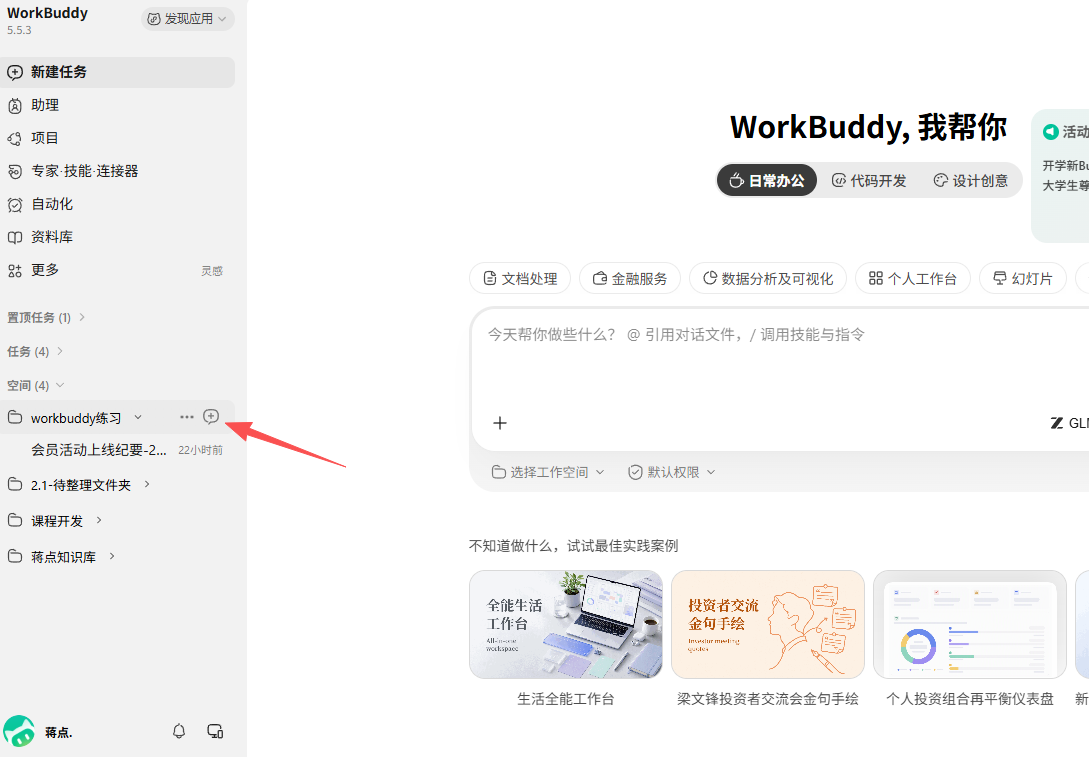This screenshot has width=1089, height=757.
Task: Open the 选择工作空间 dropdown
Action: pyautogui.click(x=548, y=472)
